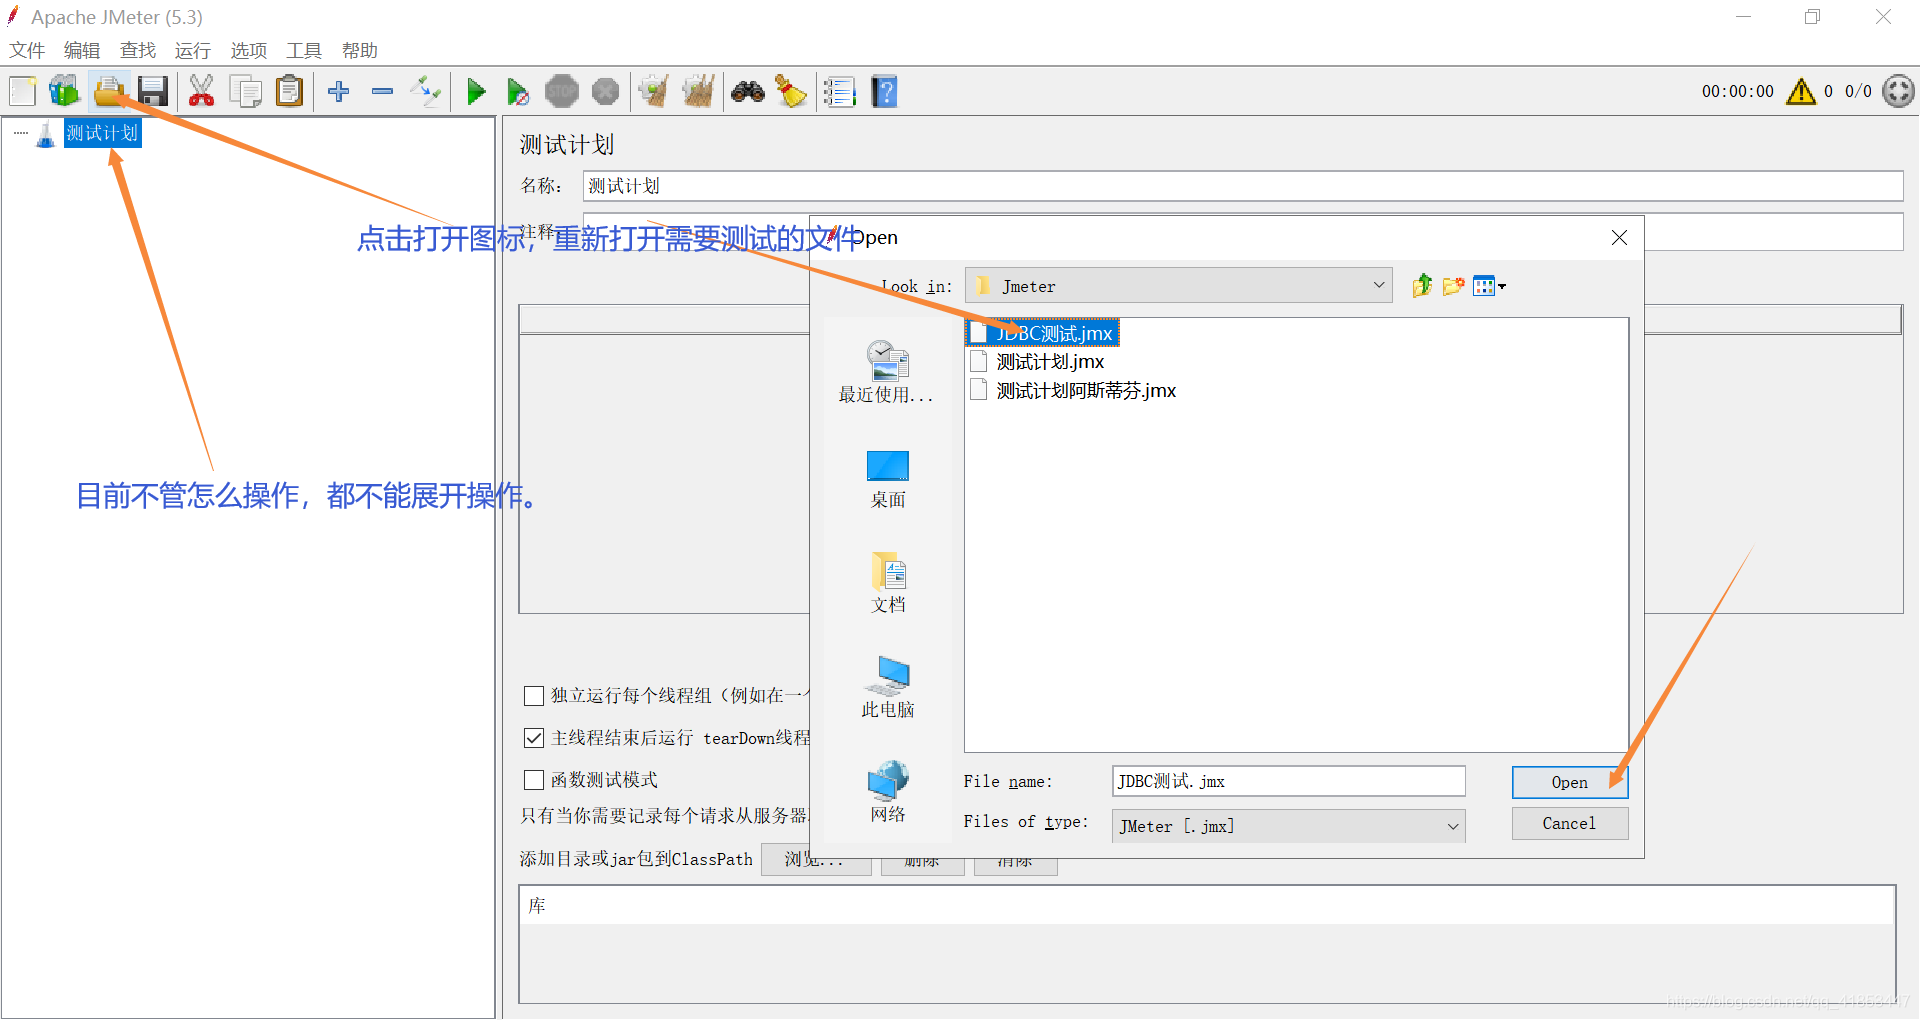Click the Cut scissors icon

coord(201,92)
